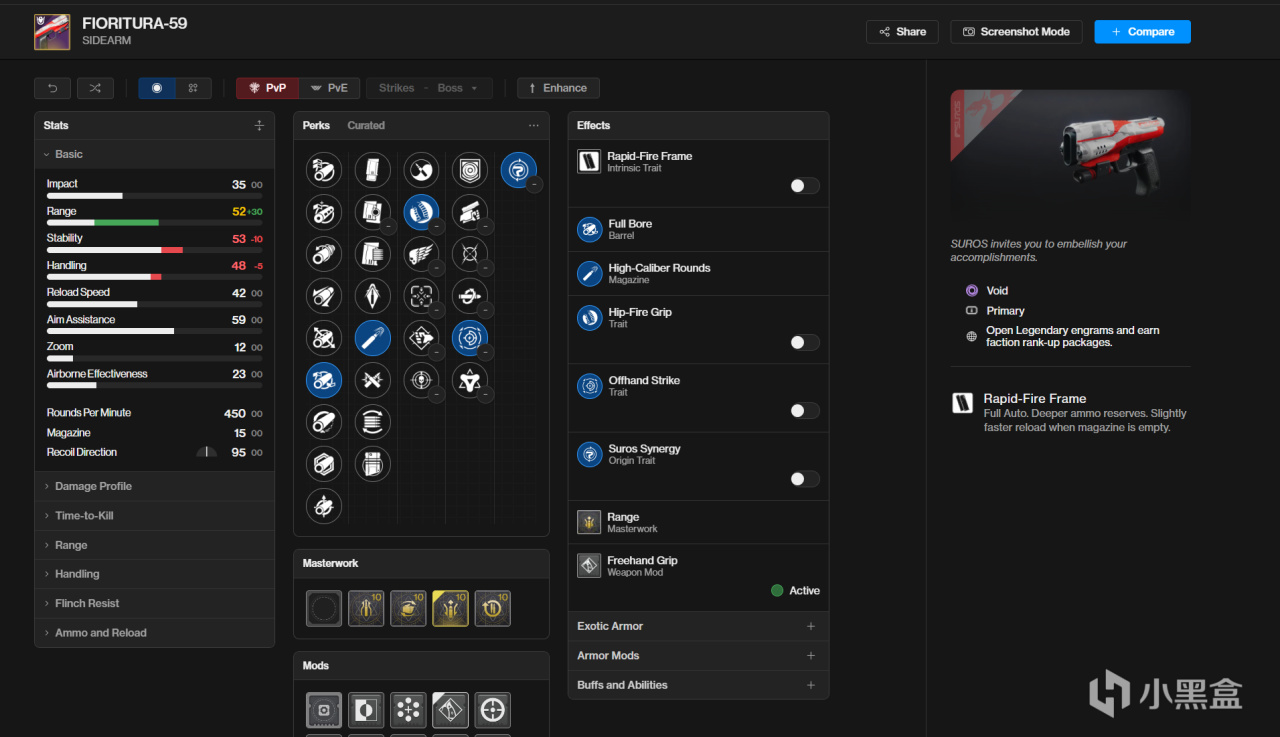Switch to the four-circle grid view mode
This screenshot has width=1280, height=737.
(x=193, y=88)
